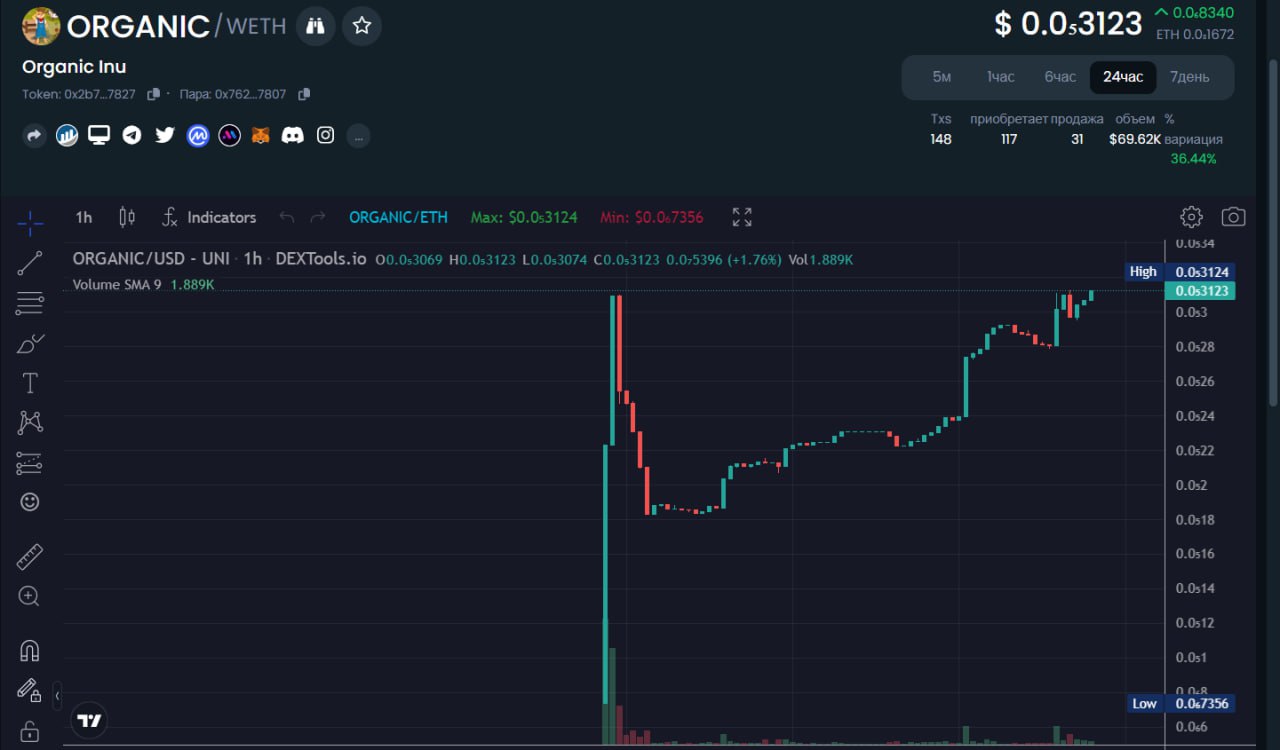Click the Volume SMA 9 indicator label
Screen dimensions: 1280x750
[x=117, y=285]
